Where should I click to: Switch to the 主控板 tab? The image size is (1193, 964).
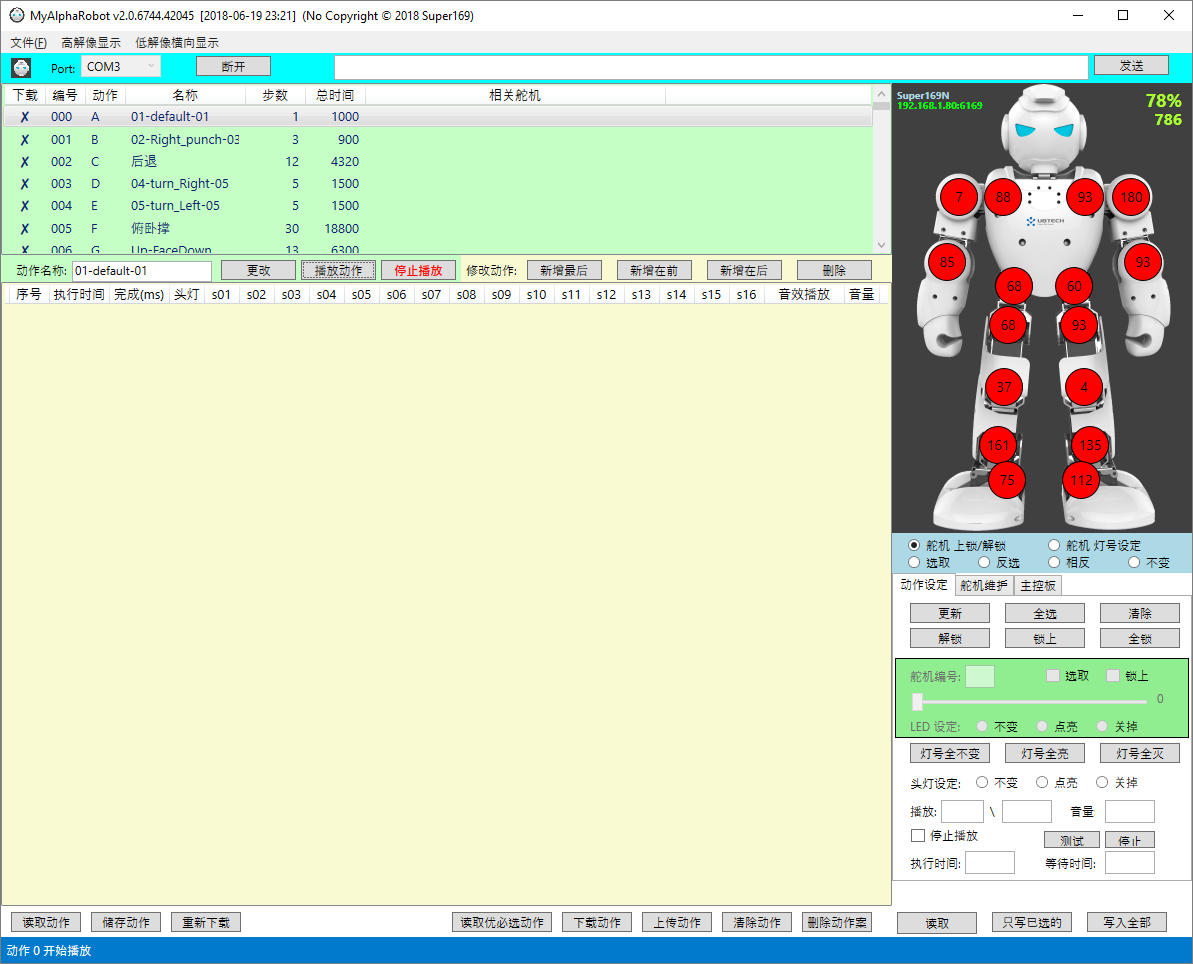pyautogui.click(x=1038, y=585)
